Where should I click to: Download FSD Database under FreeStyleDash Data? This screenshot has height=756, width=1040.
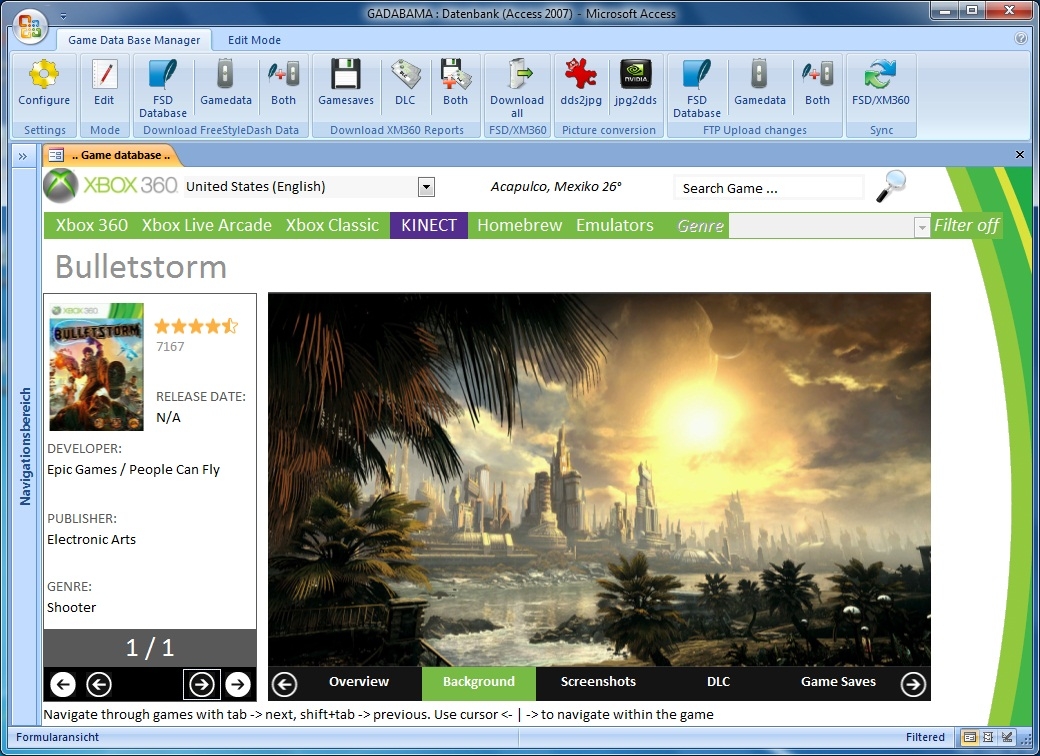[x=162, y=88]
